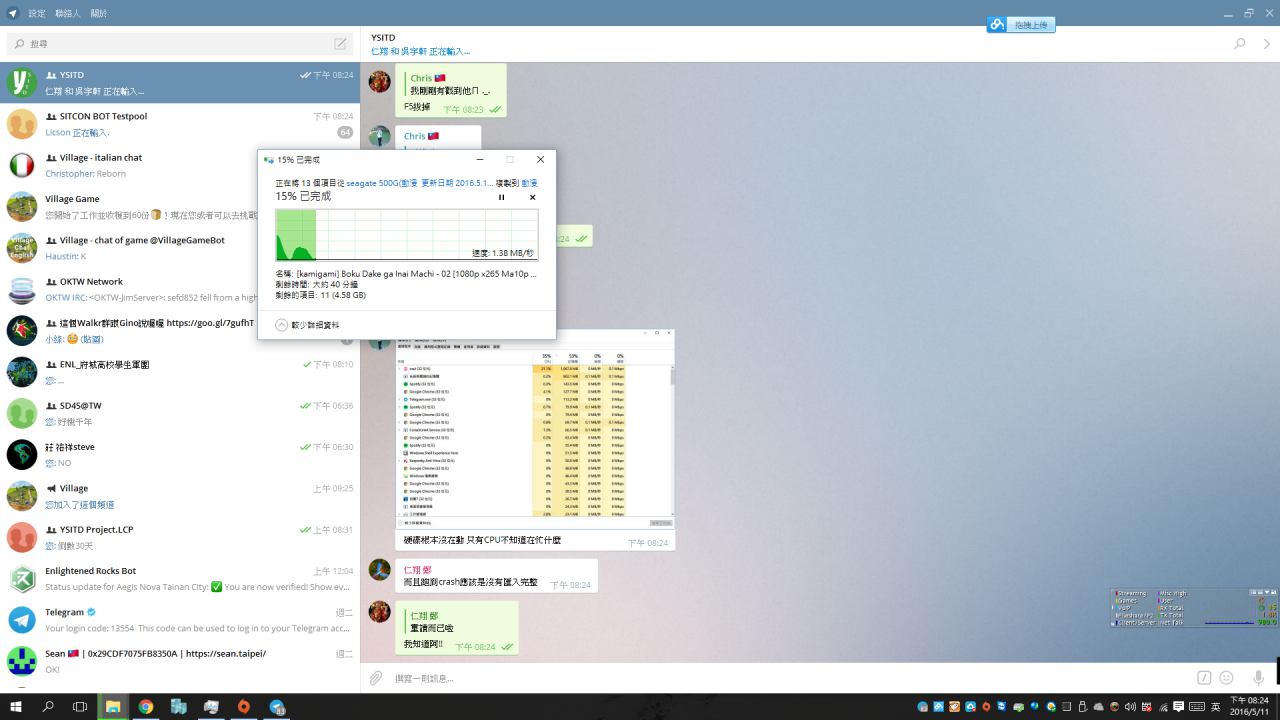Screen dimensions: 1280x720
Task: Open the Village Game conversation
Action: pos(130,207)
